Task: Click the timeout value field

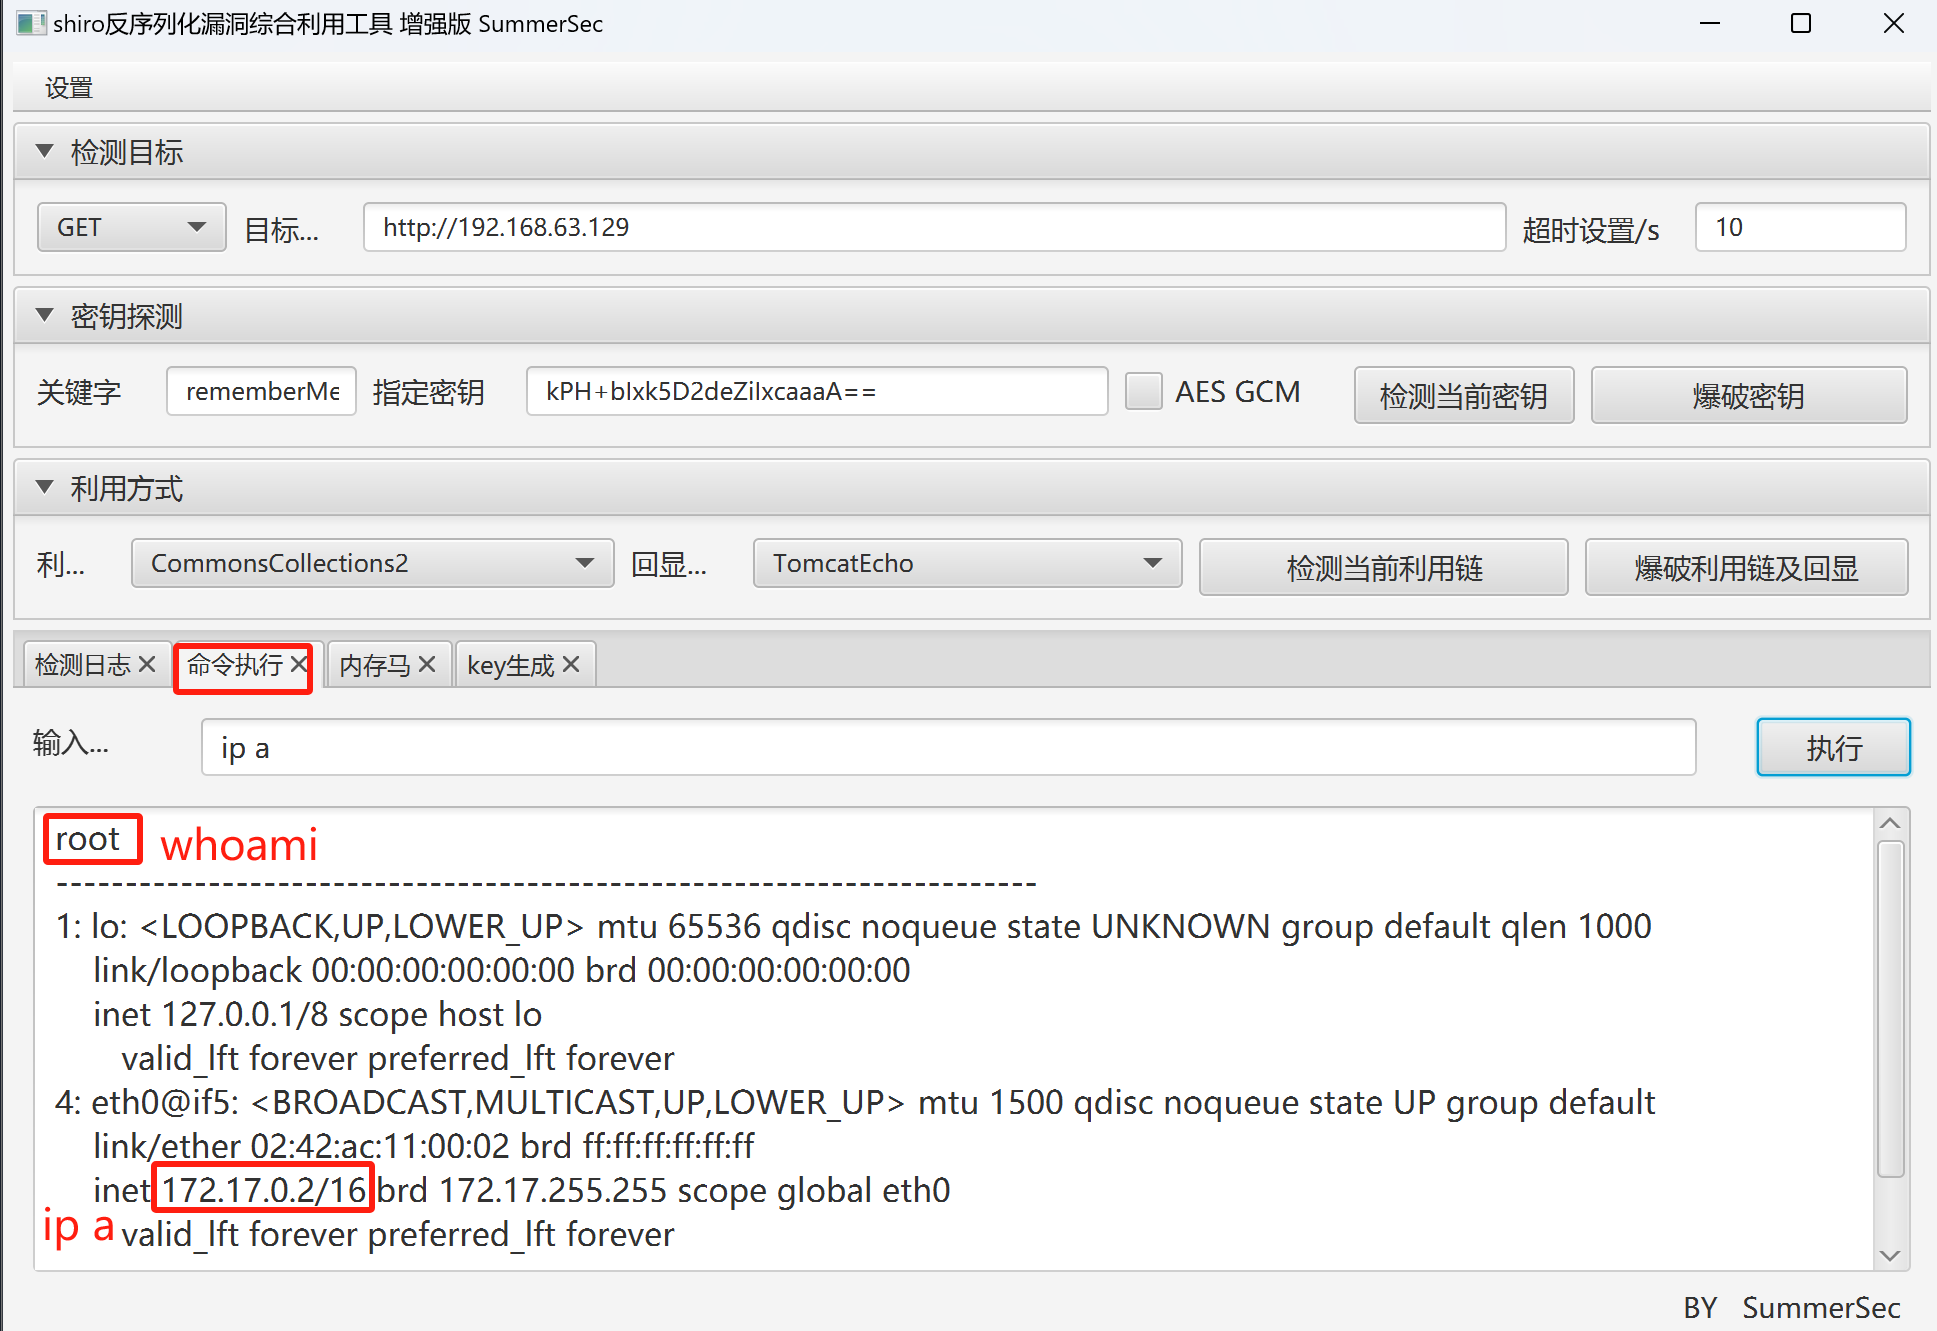Action: tap(1800, 227)
